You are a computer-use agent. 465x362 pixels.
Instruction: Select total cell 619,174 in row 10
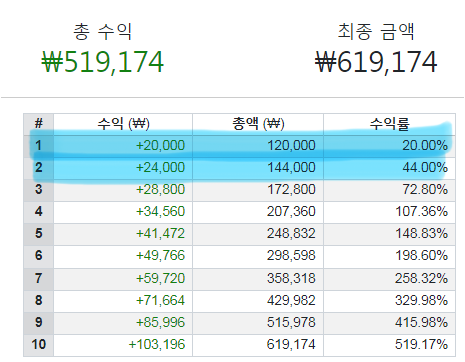coord(258,345)
